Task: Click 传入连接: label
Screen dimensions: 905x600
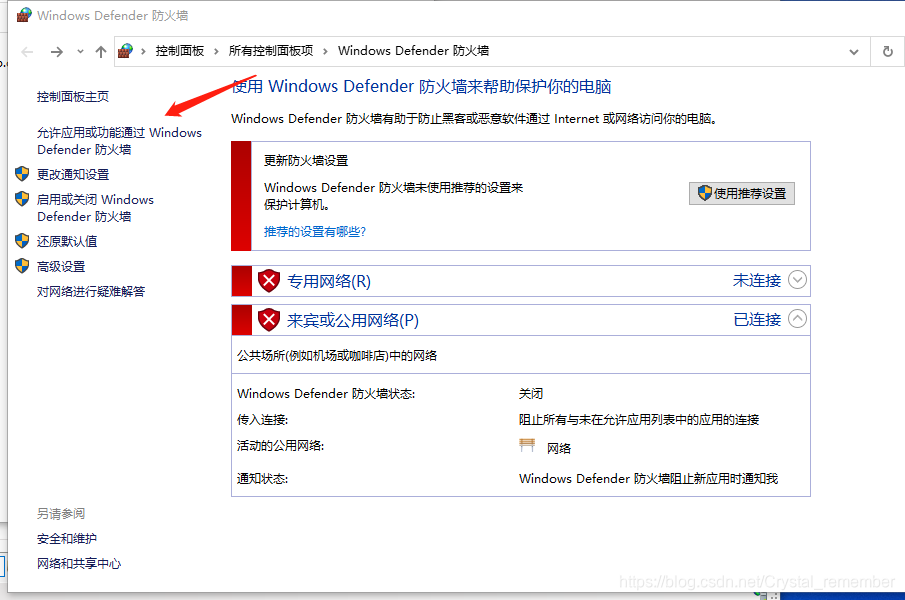Action: [x=263, y=419]
